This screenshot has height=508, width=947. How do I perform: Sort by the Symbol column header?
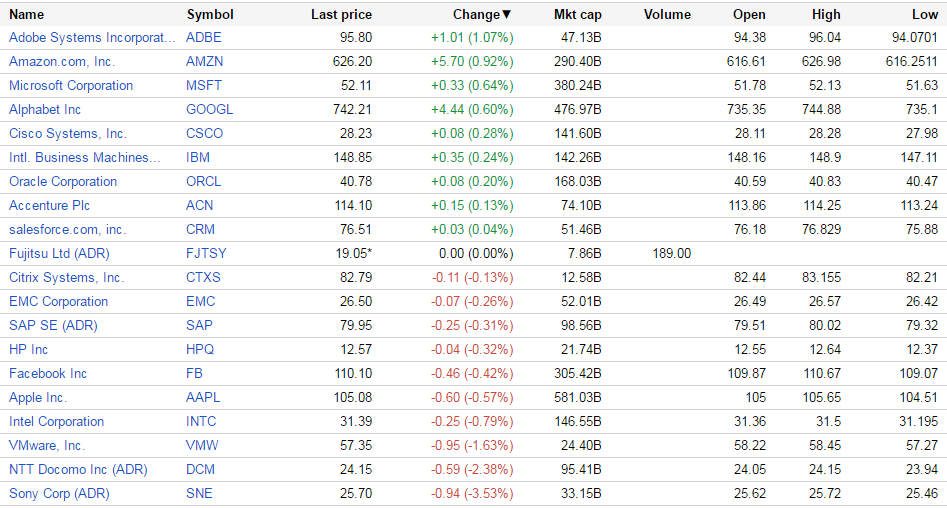click(x=210, y=14)
